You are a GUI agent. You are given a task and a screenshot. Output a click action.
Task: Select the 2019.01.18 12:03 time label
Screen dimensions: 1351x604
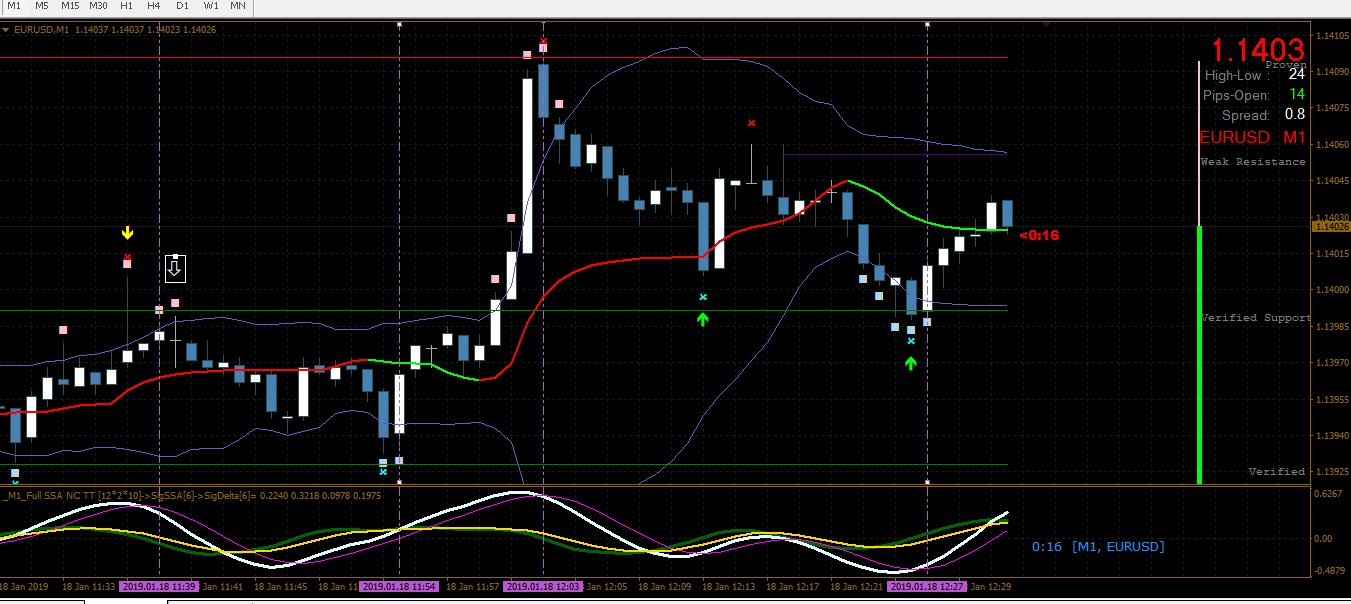[x=543, y=587]
